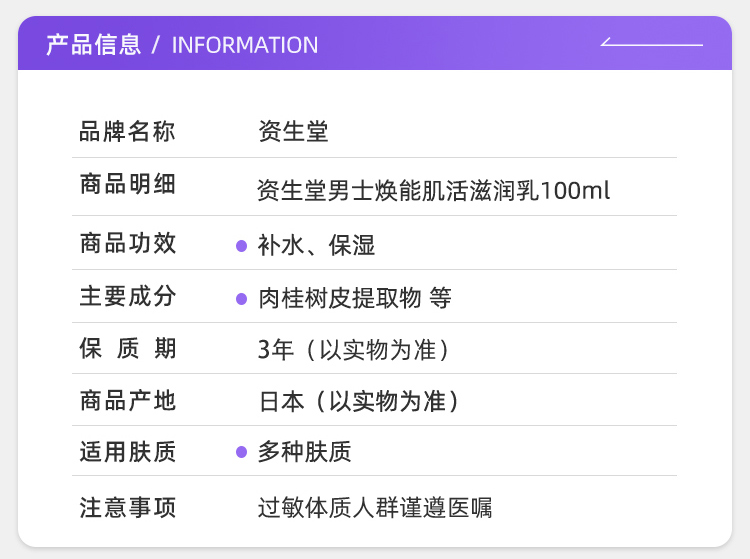Viewport: 750px width, 559px height.
Task: Click the 注意事项 row label
Action: coord(127,507)
